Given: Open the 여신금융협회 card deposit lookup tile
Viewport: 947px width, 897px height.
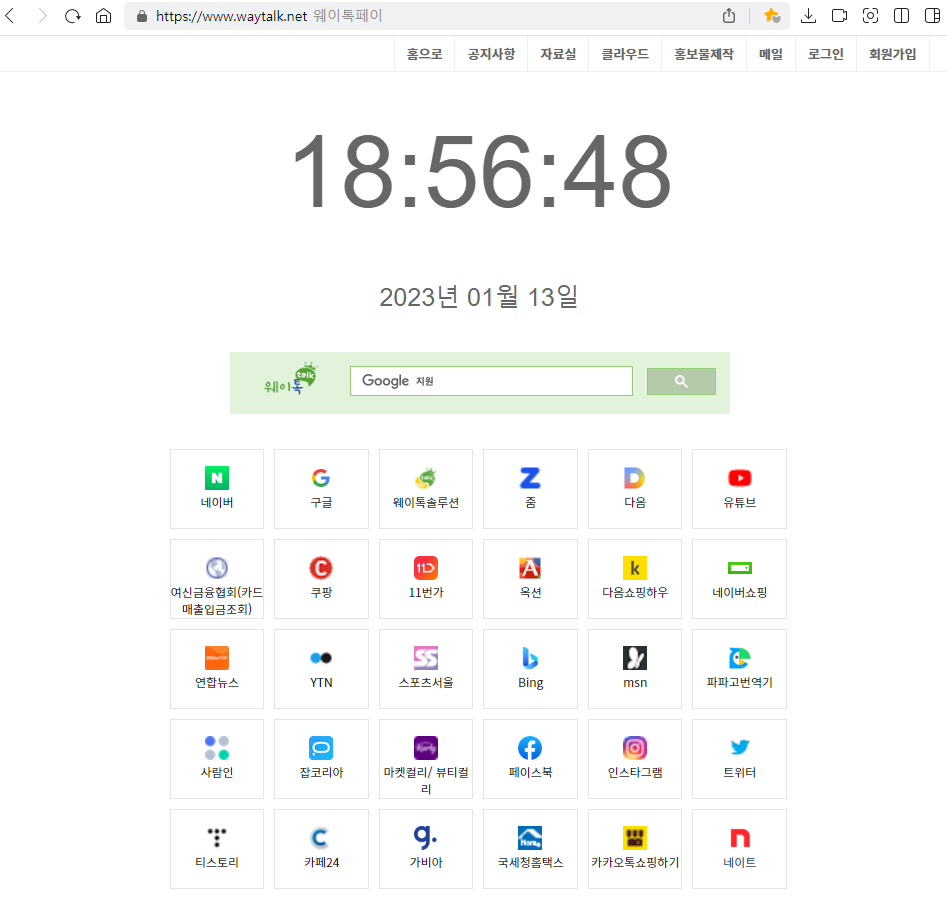Looking at the screenshot, I should pos(217,579).
